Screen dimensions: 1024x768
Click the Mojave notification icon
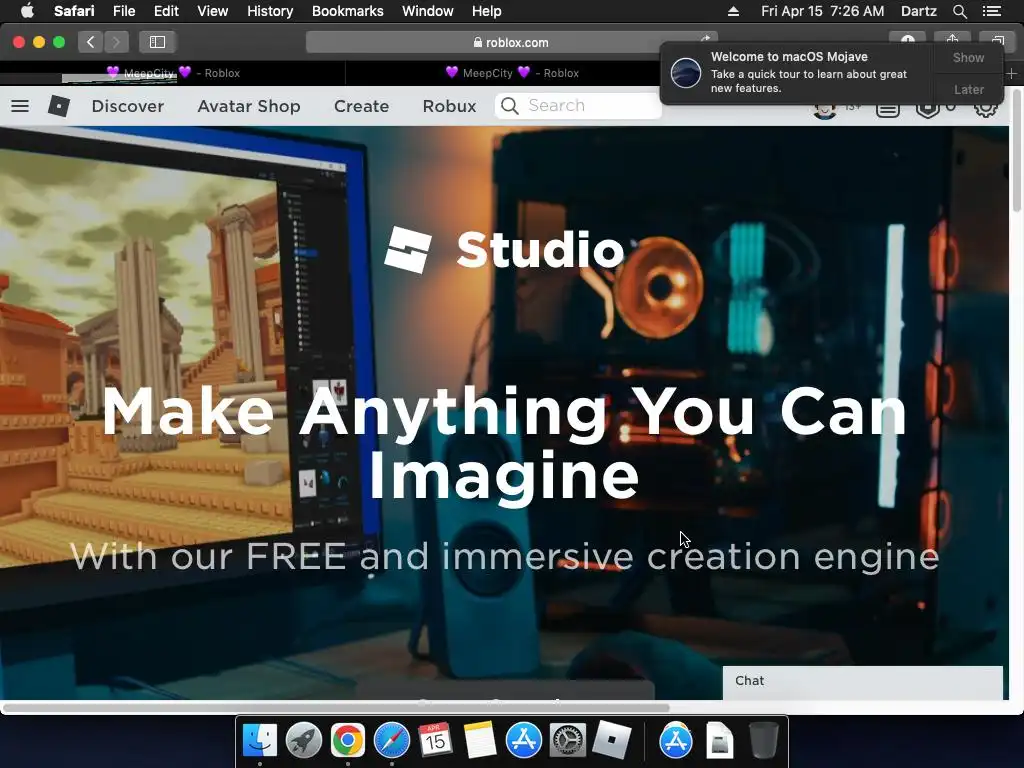tap(686, 72)
